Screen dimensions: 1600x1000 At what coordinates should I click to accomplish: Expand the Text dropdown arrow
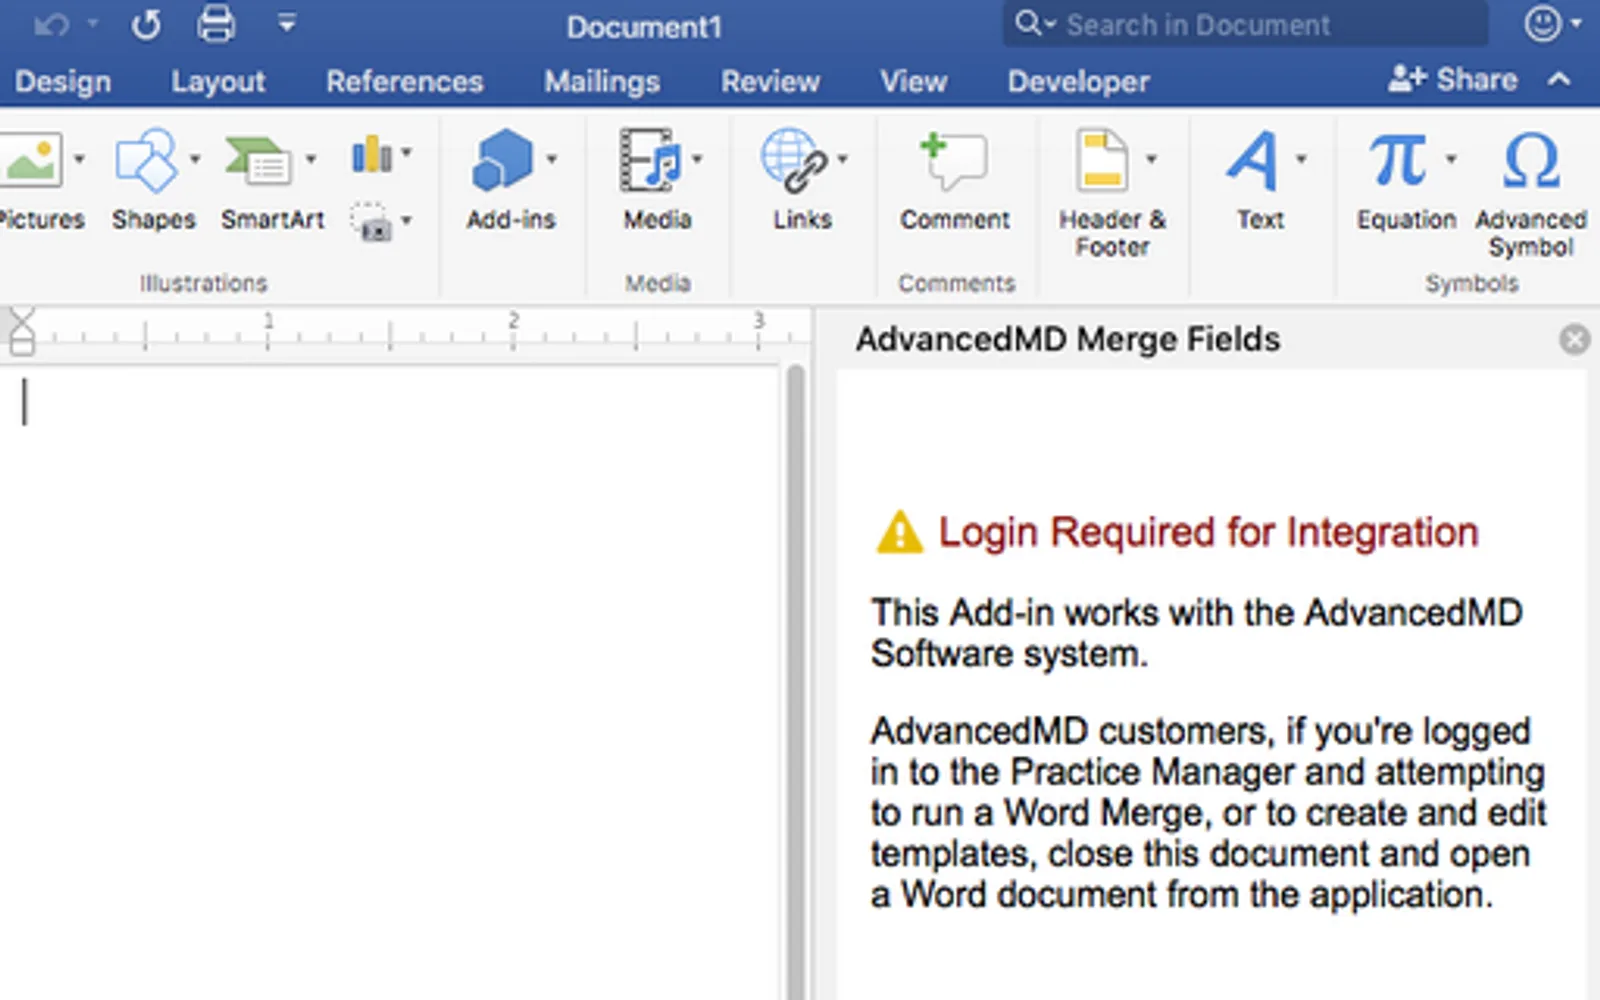pyautogui.click(x=1301, y=159)
